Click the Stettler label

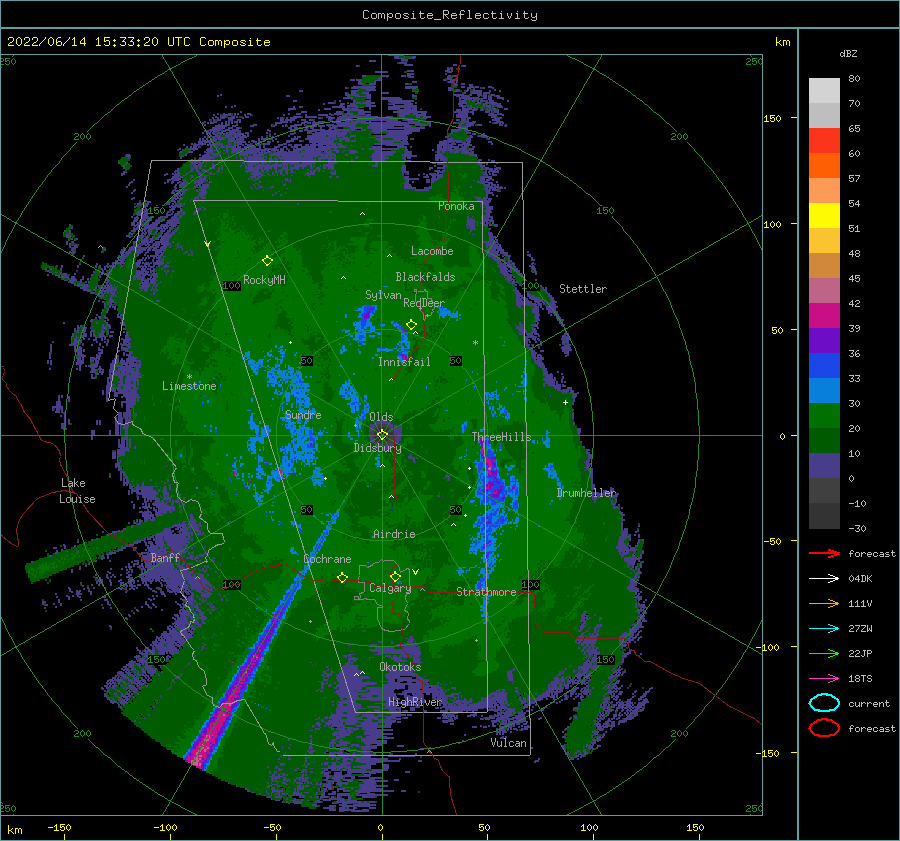click(x=583, y=289)
